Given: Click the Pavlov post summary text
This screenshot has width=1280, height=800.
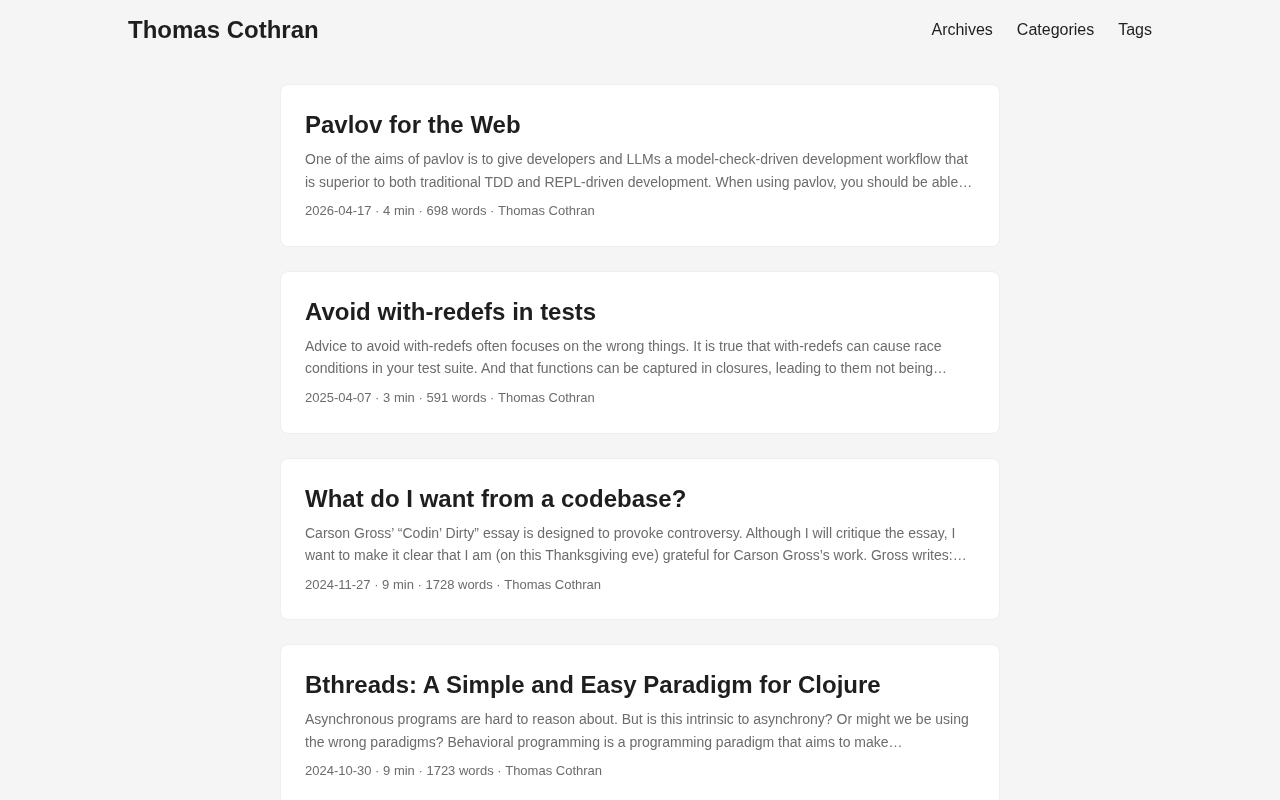Looking at the screenshot, I should [639, 171].
